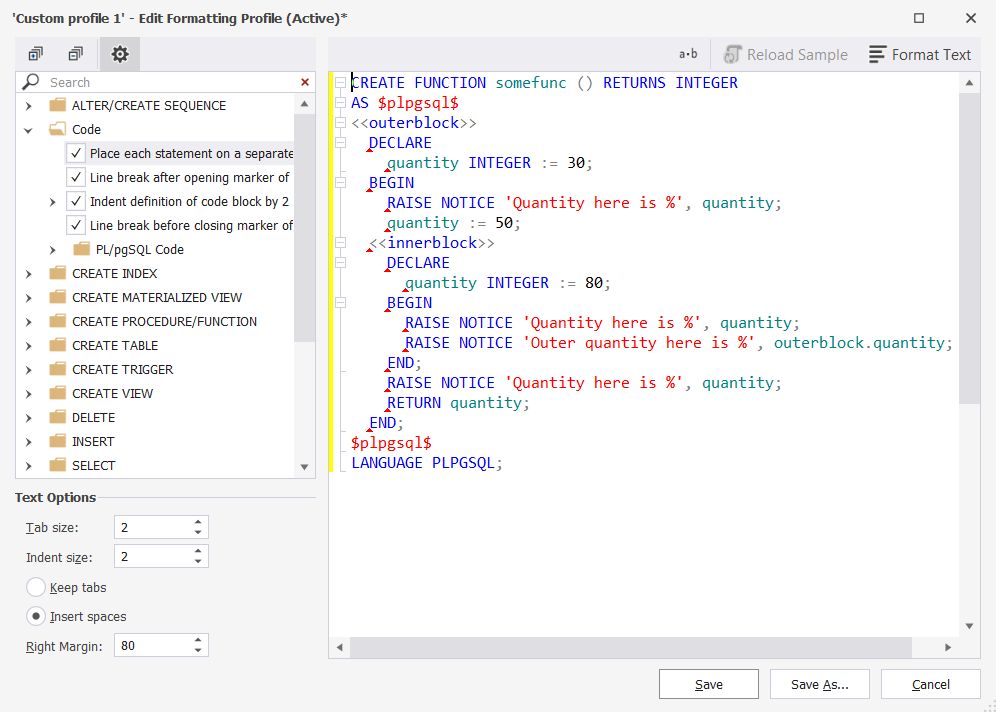The height and width of the screenshot is (712, 996).
Task: Uncheck Indent definition of code block by 2
Action: point(76,201)
